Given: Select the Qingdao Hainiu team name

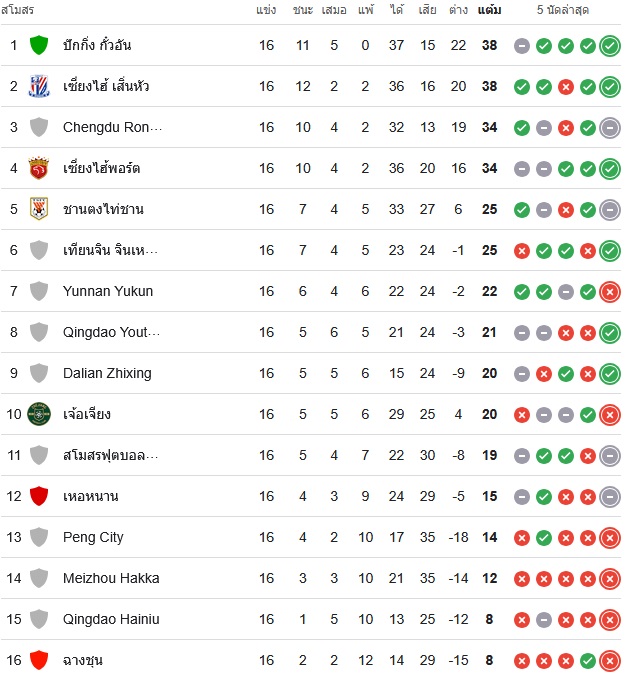Looking at the screenshot, I should [x=111, y=619].
